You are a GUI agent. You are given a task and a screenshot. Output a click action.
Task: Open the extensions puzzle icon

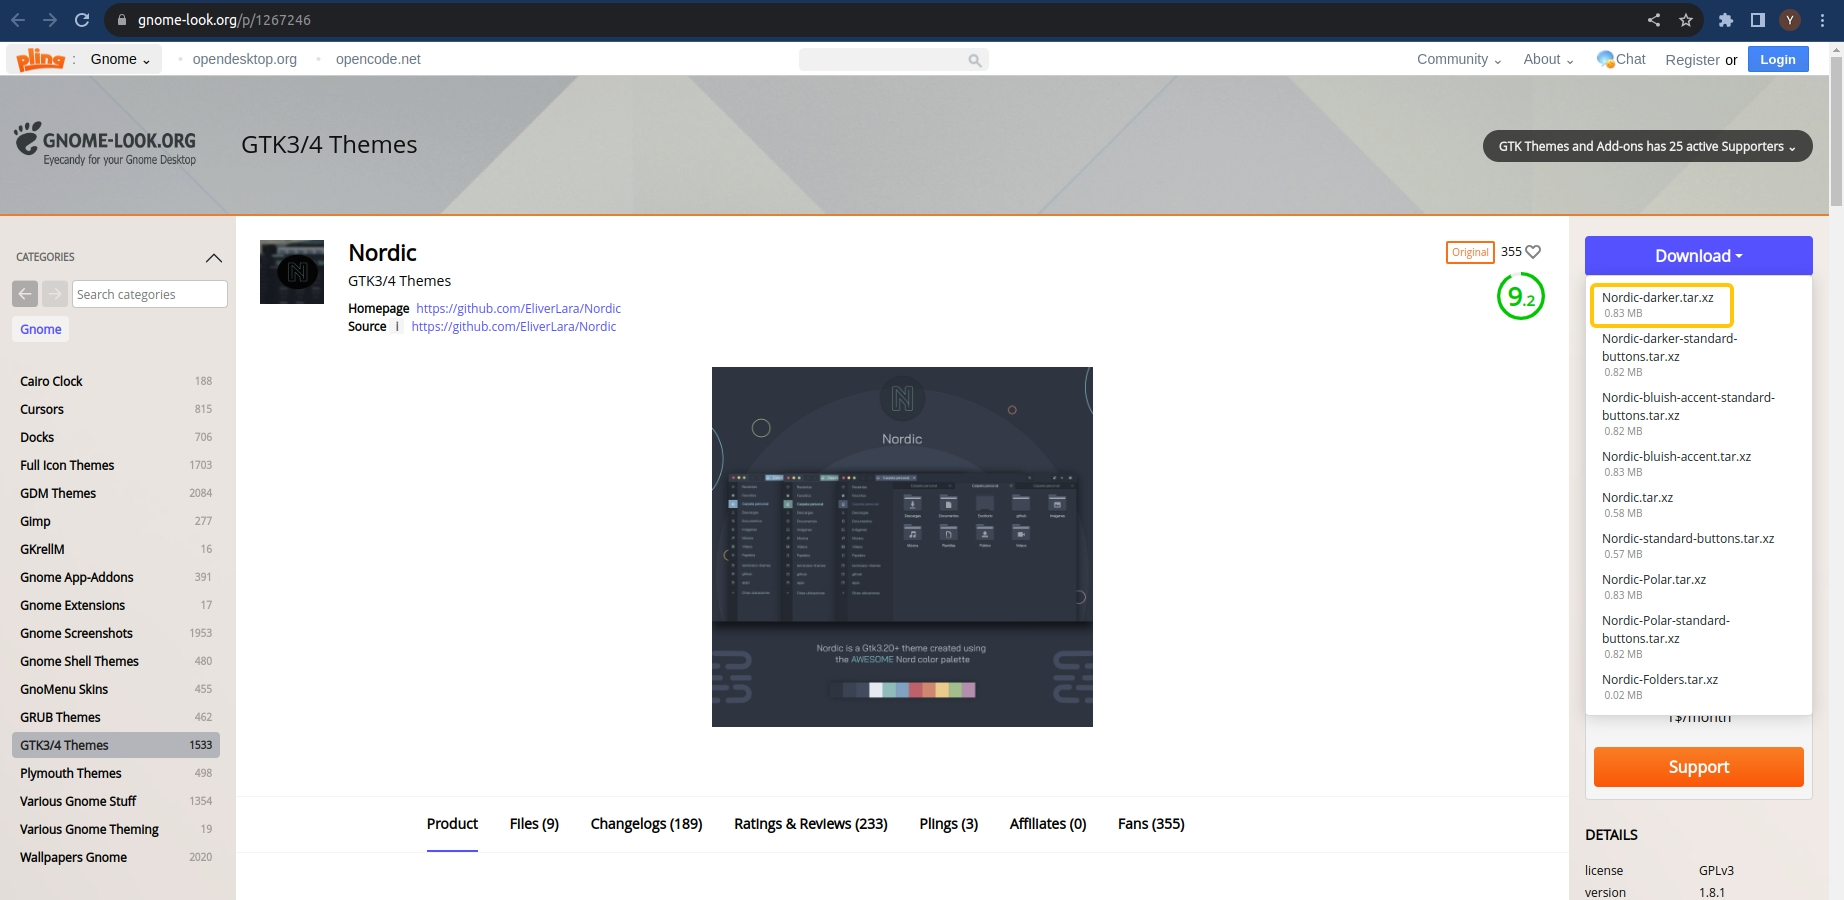click(1726, 20)
